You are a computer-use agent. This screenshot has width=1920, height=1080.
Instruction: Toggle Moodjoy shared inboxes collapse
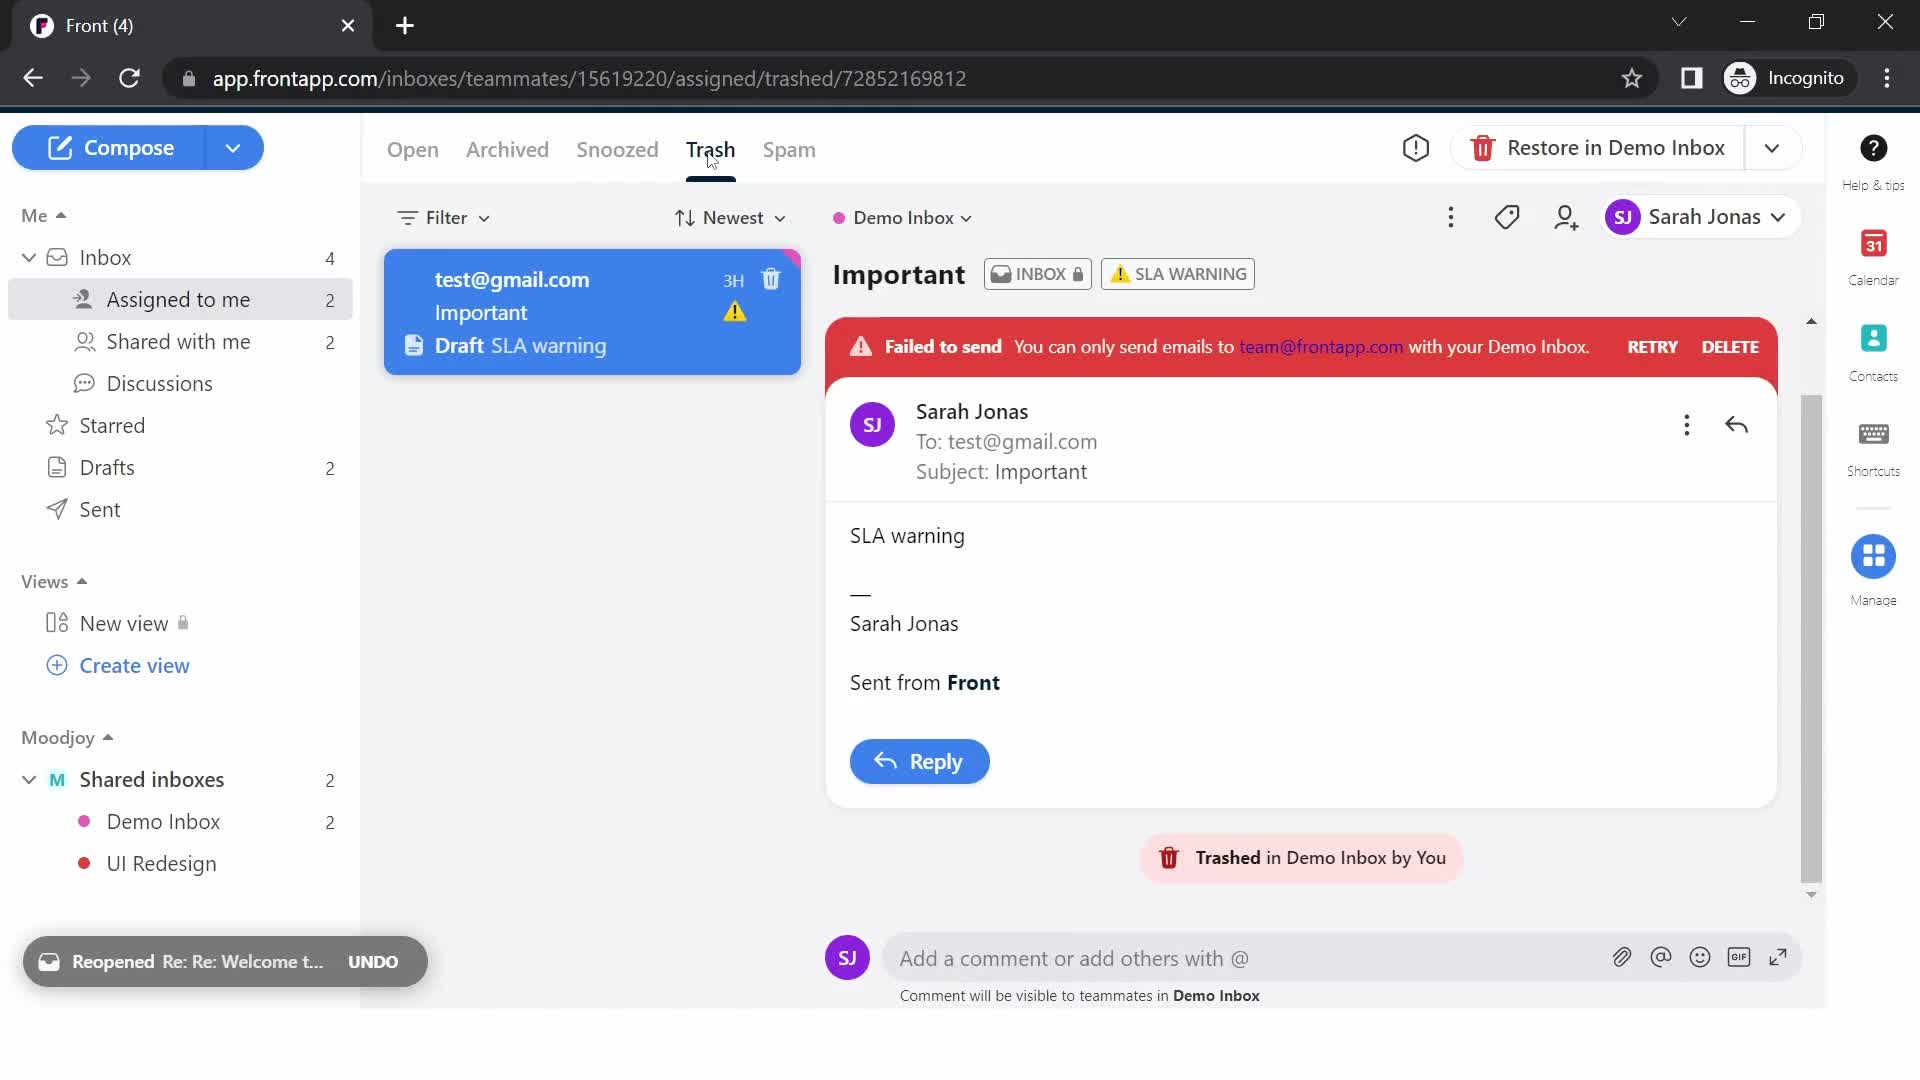pos(29,779)
